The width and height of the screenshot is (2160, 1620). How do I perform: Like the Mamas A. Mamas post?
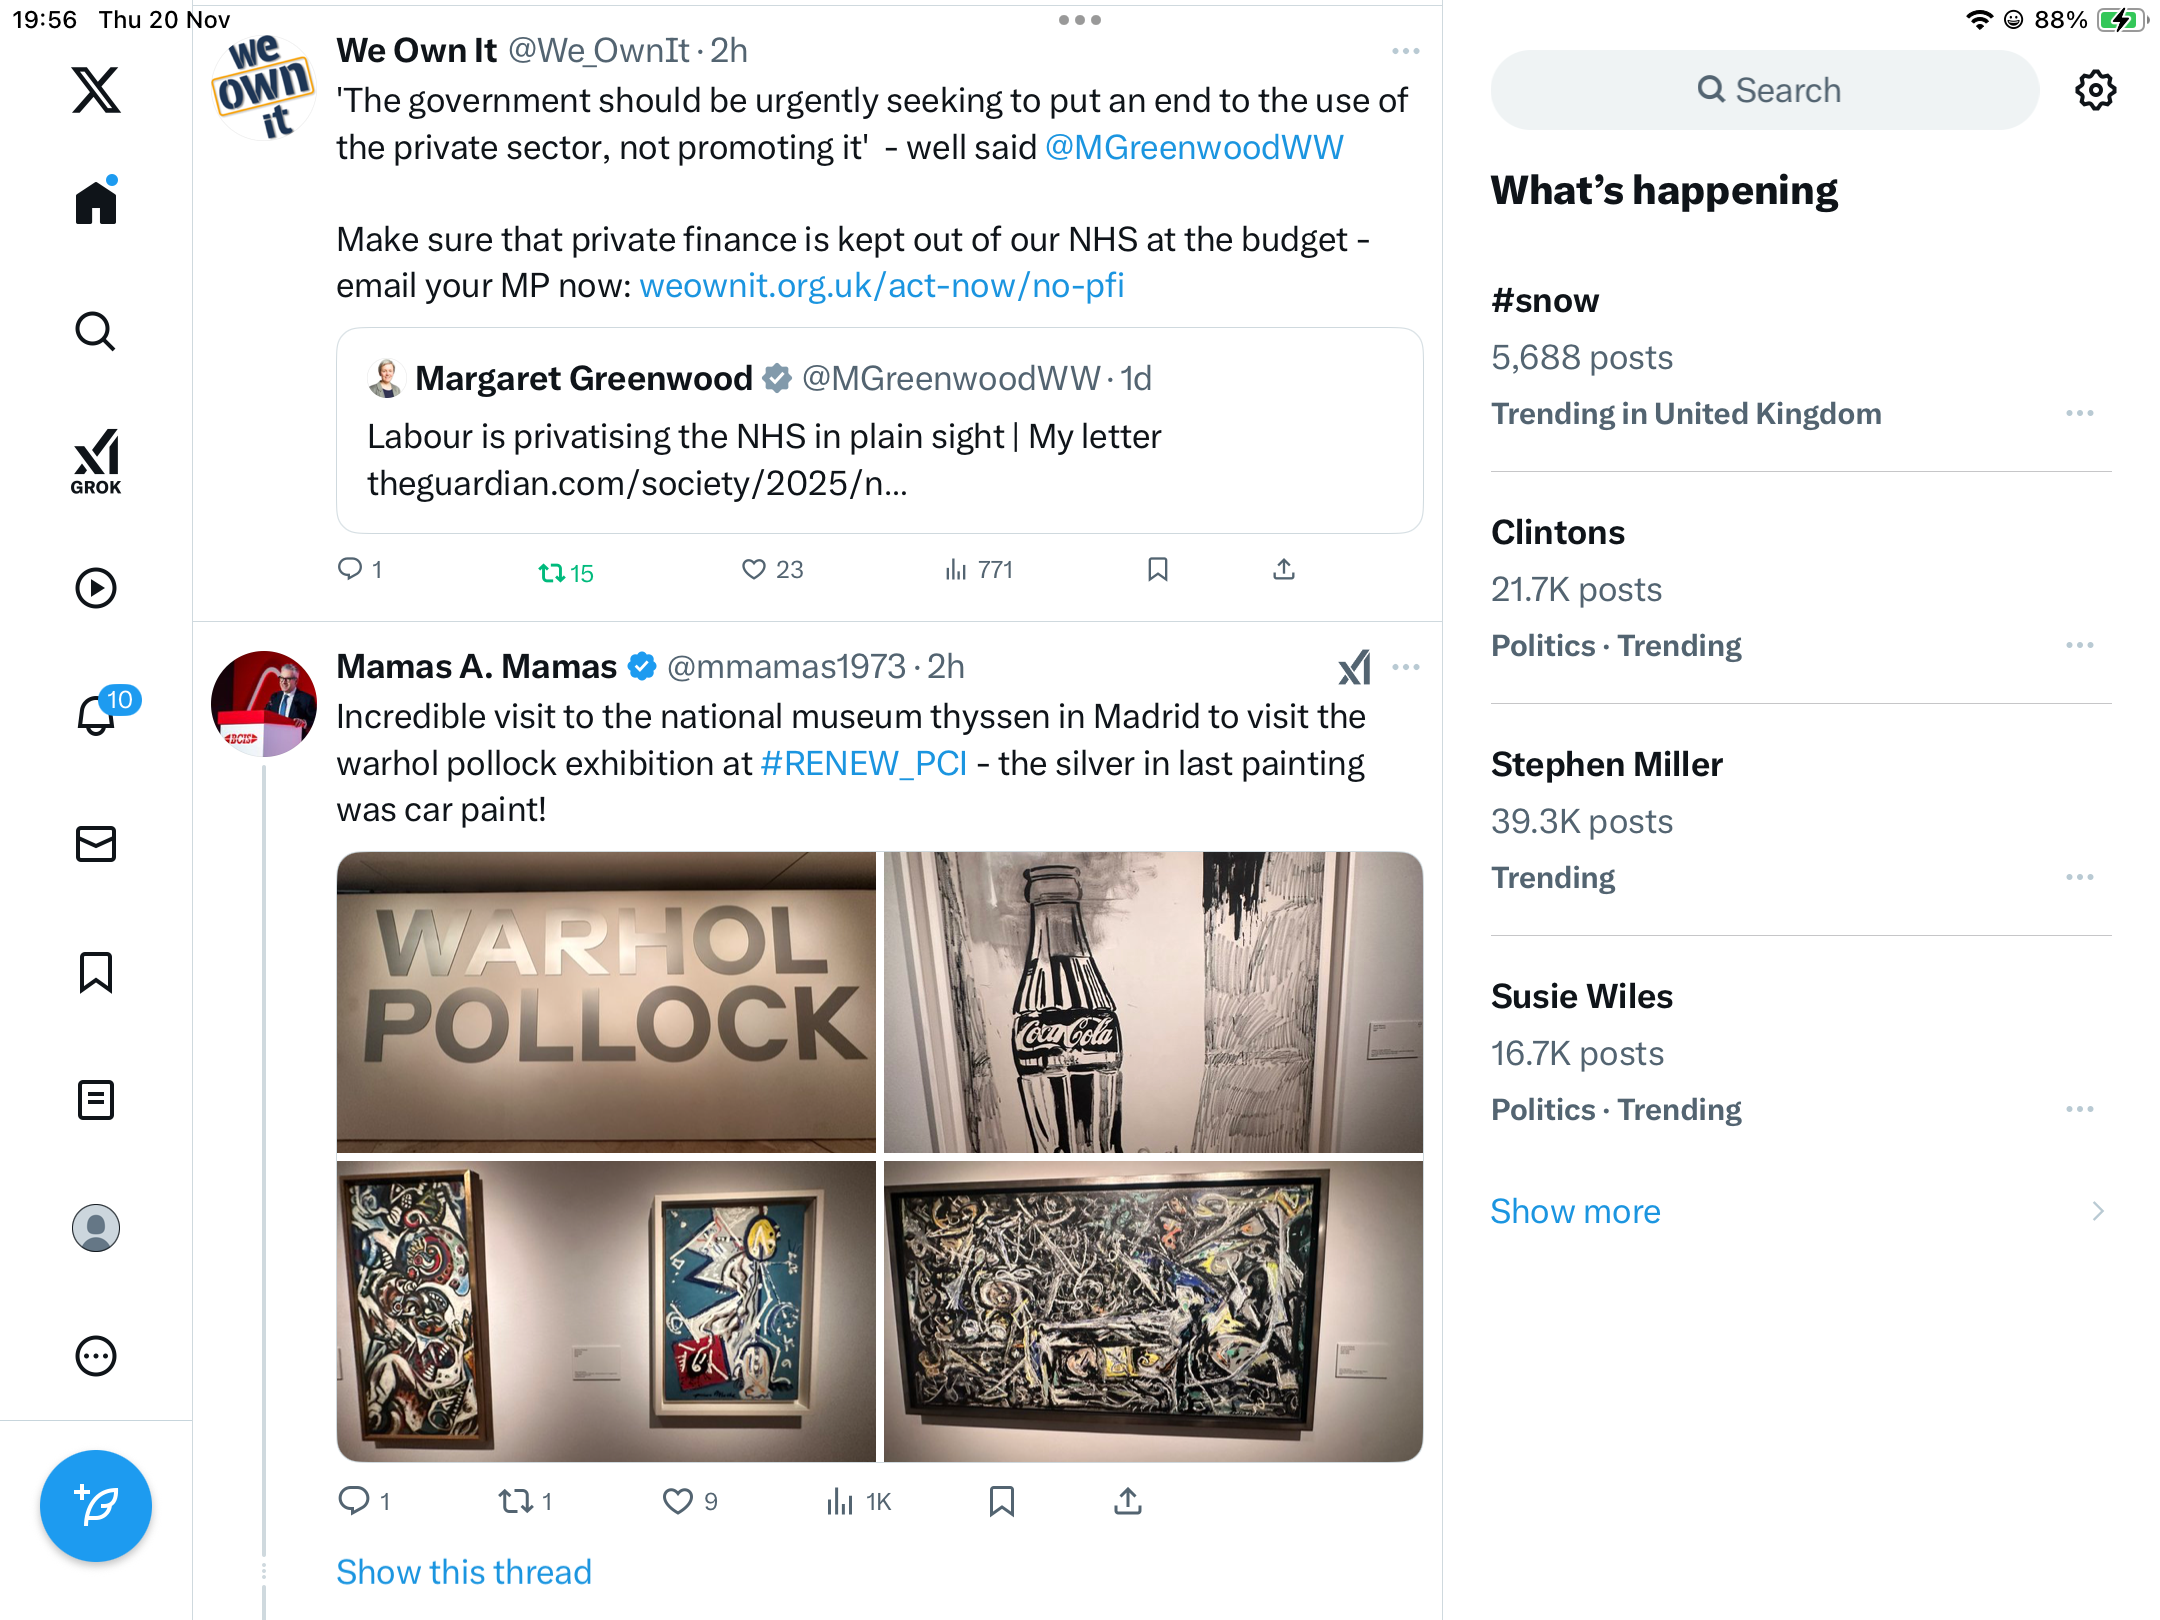point(678,1501)
